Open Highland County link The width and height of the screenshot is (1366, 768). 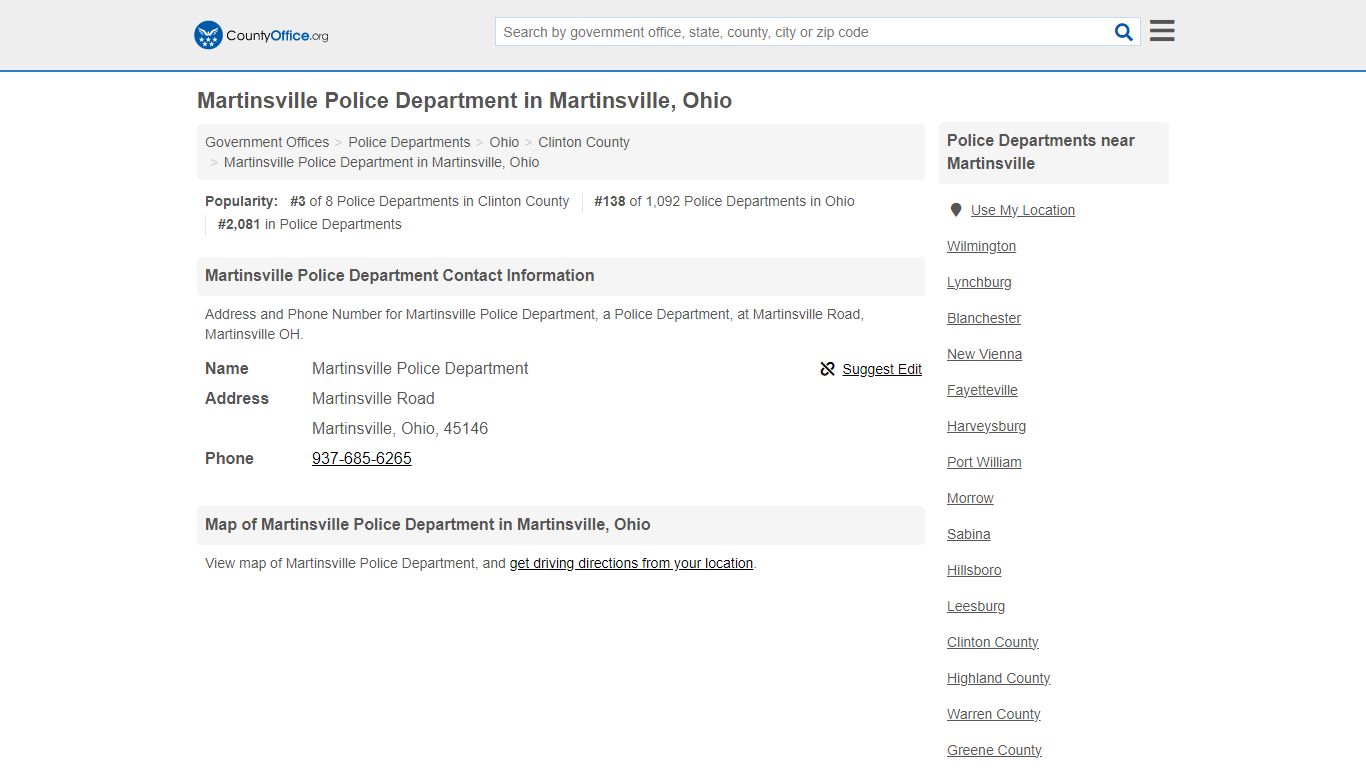pyautogui.click(x=998, y=678)
